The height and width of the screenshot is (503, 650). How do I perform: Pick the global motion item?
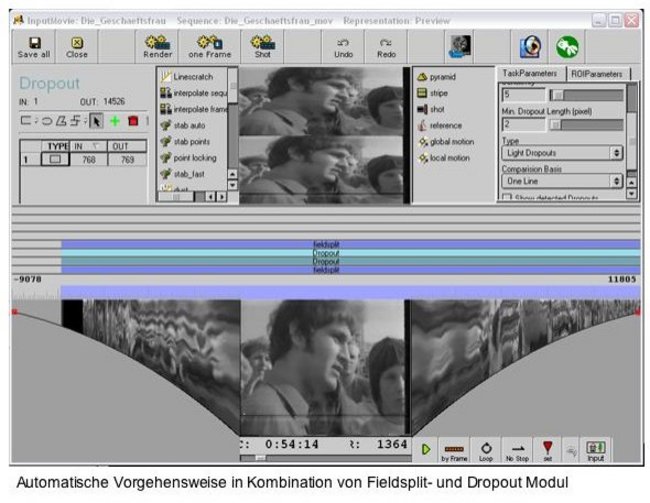coord(446,141)
